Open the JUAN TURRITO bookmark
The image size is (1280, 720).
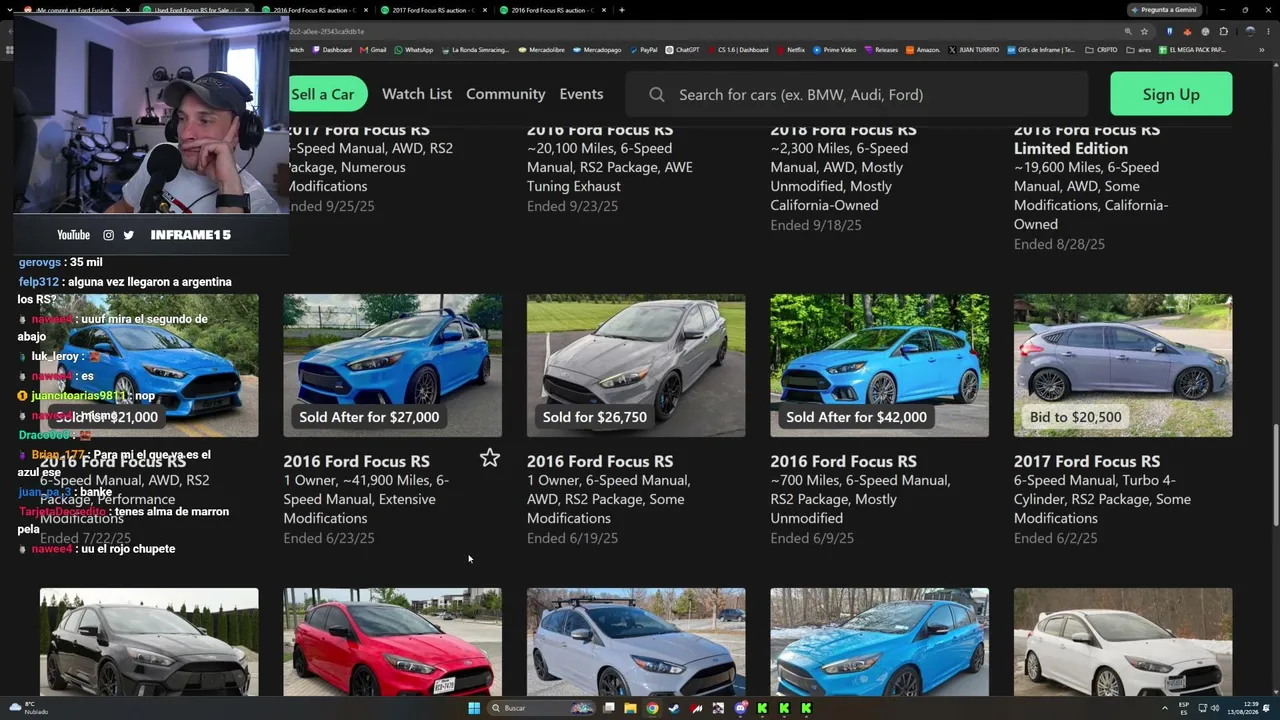tap(973, 50)
